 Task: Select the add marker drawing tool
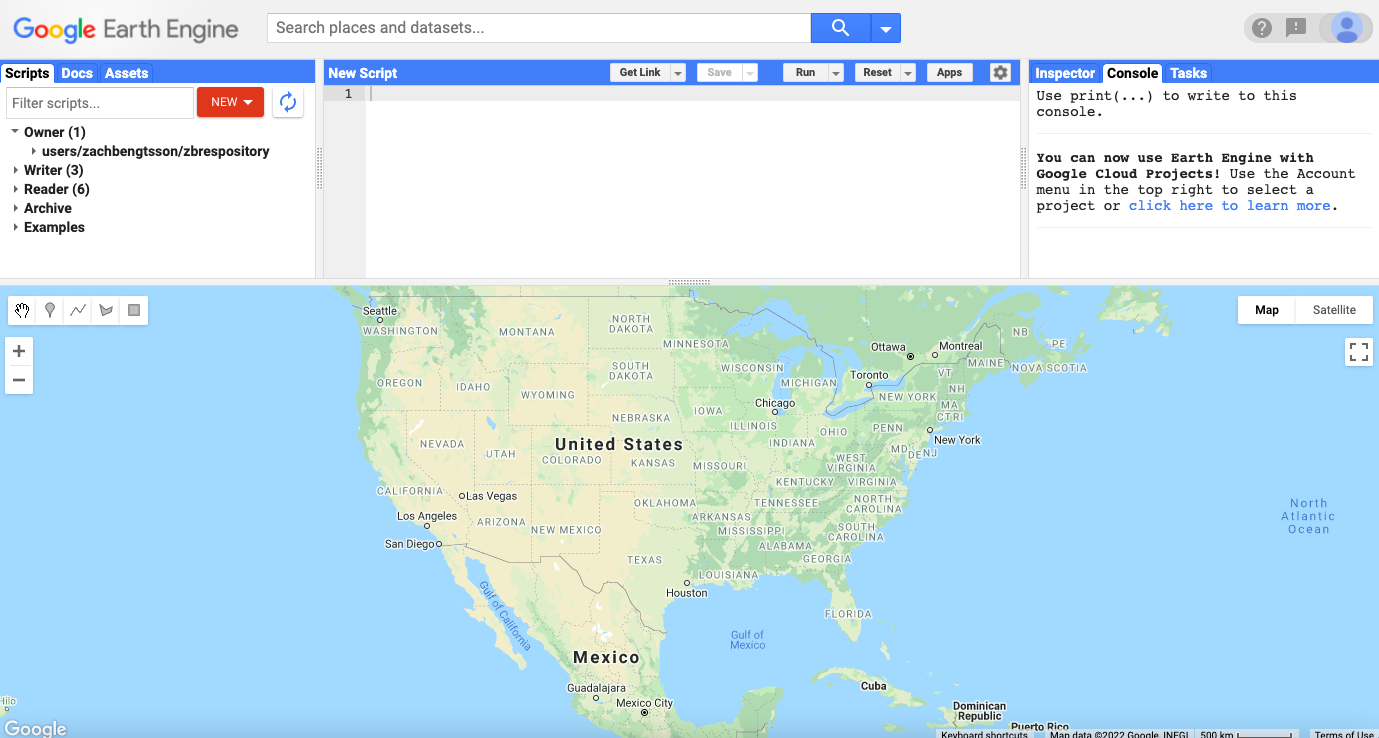click(x=50, y=311)
